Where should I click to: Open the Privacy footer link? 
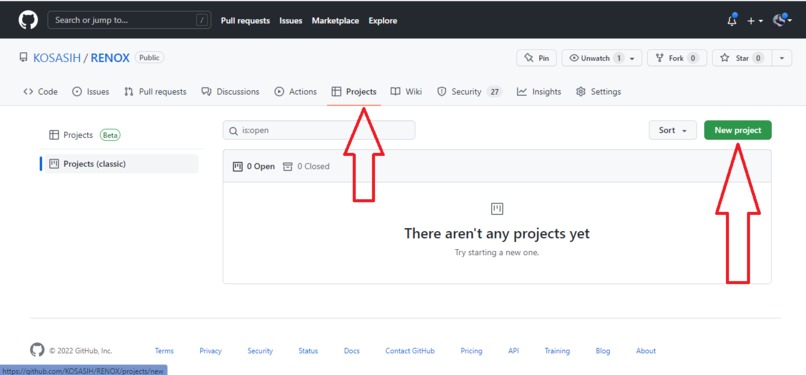point(211,351)
